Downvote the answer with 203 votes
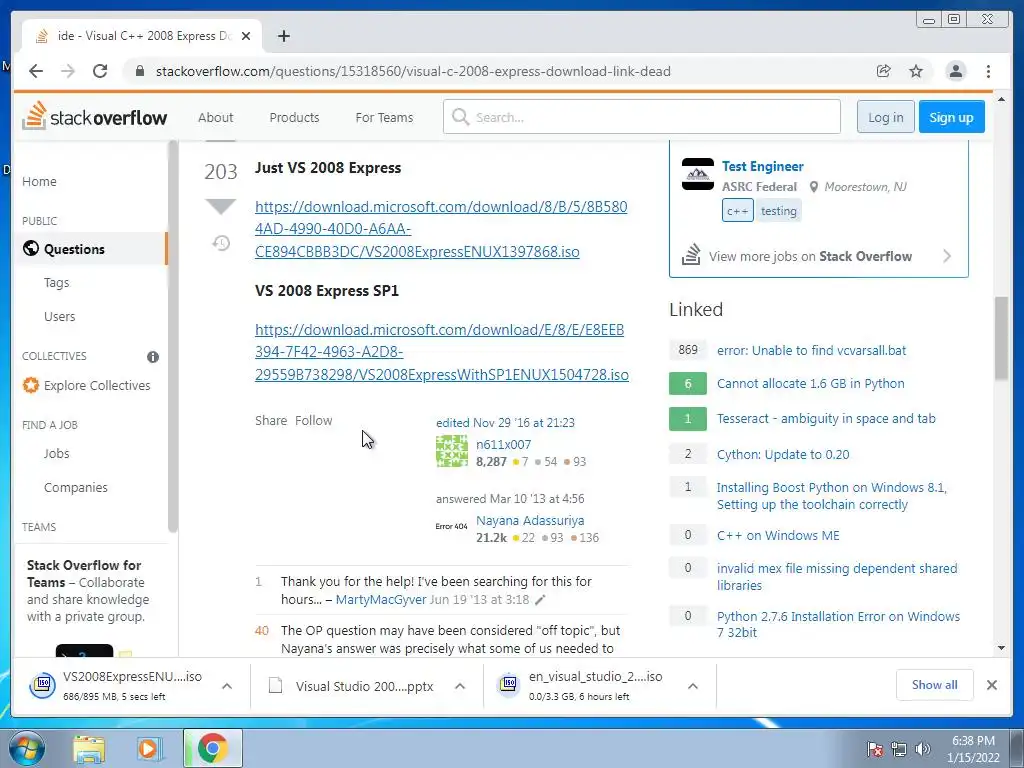 (x=221, y=206)
